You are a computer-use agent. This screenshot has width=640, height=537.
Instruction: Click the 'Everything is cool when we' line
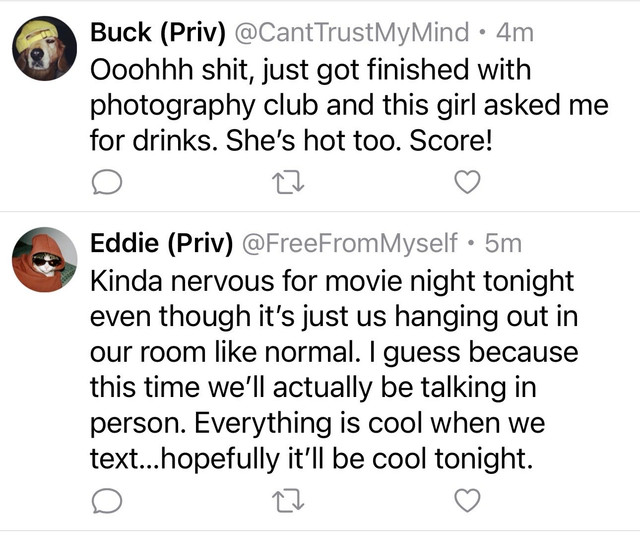369,423
